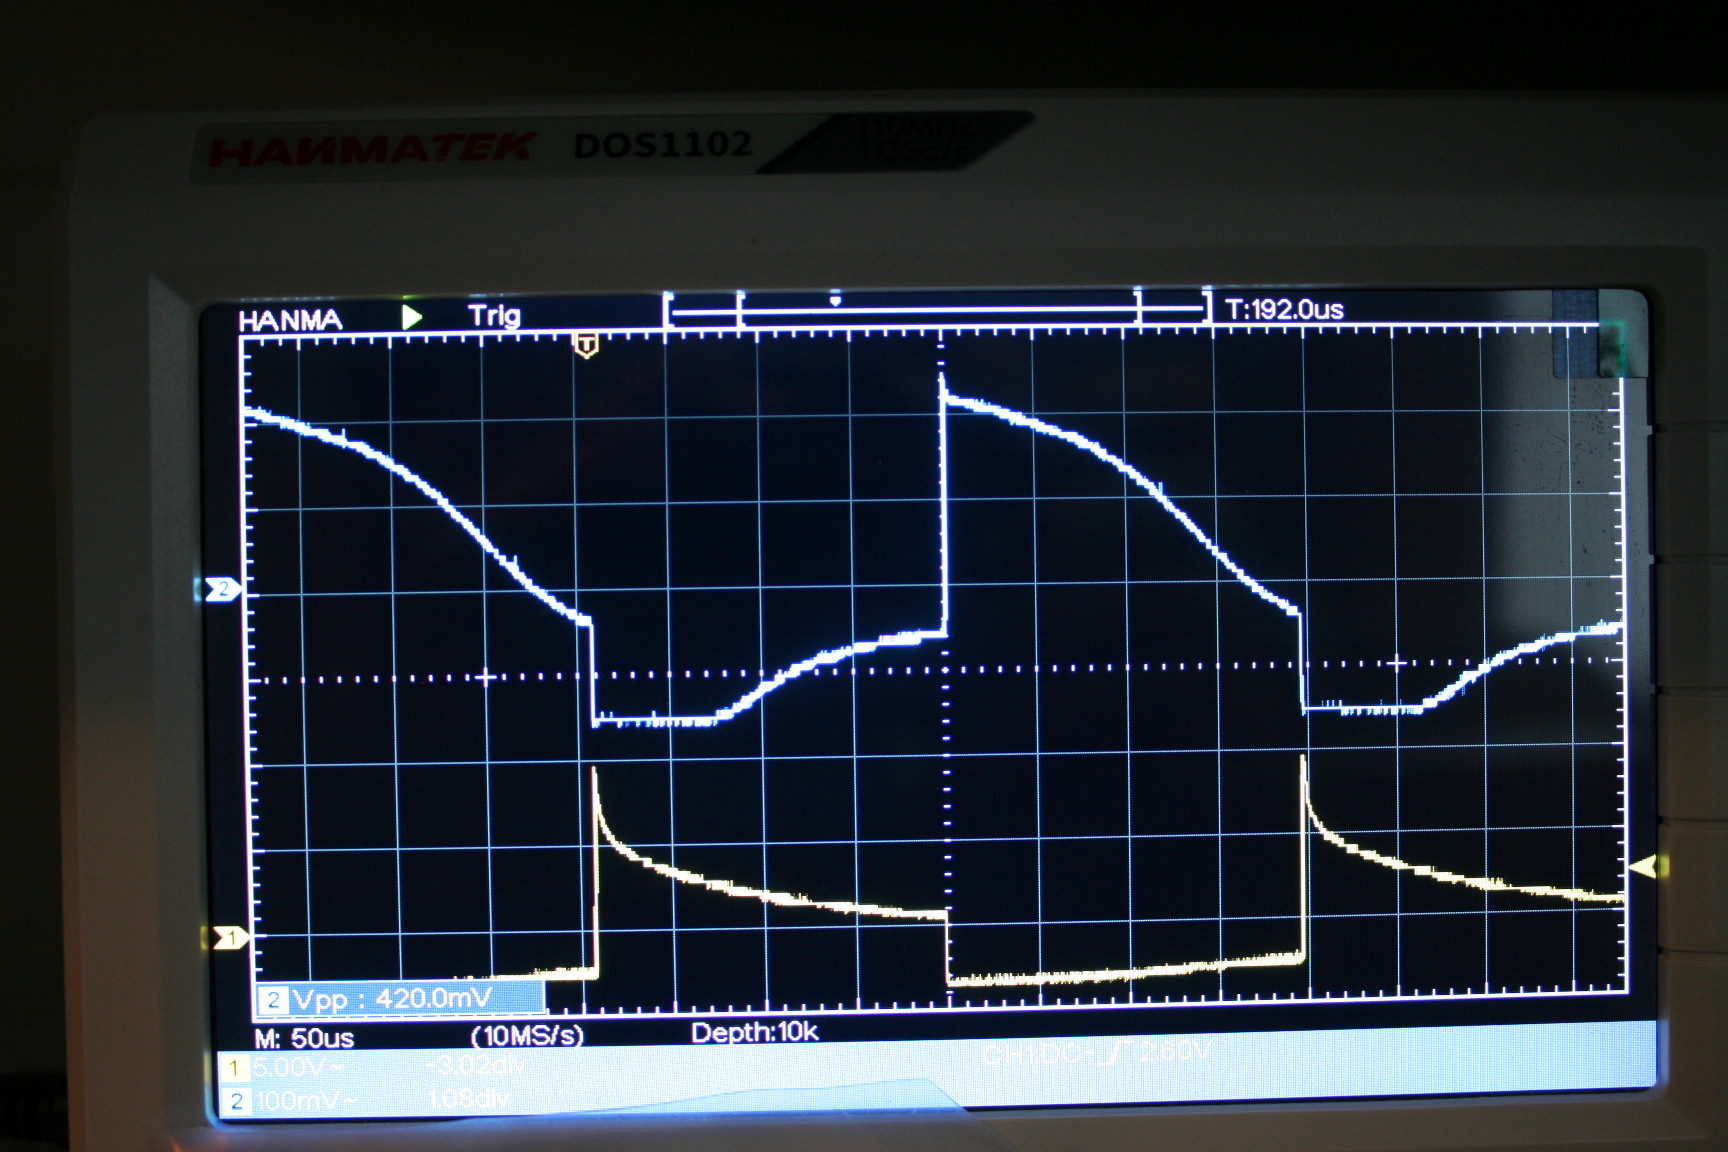
Task: Click the Depth:10k memory depth label
Action: coord(754,1032)
